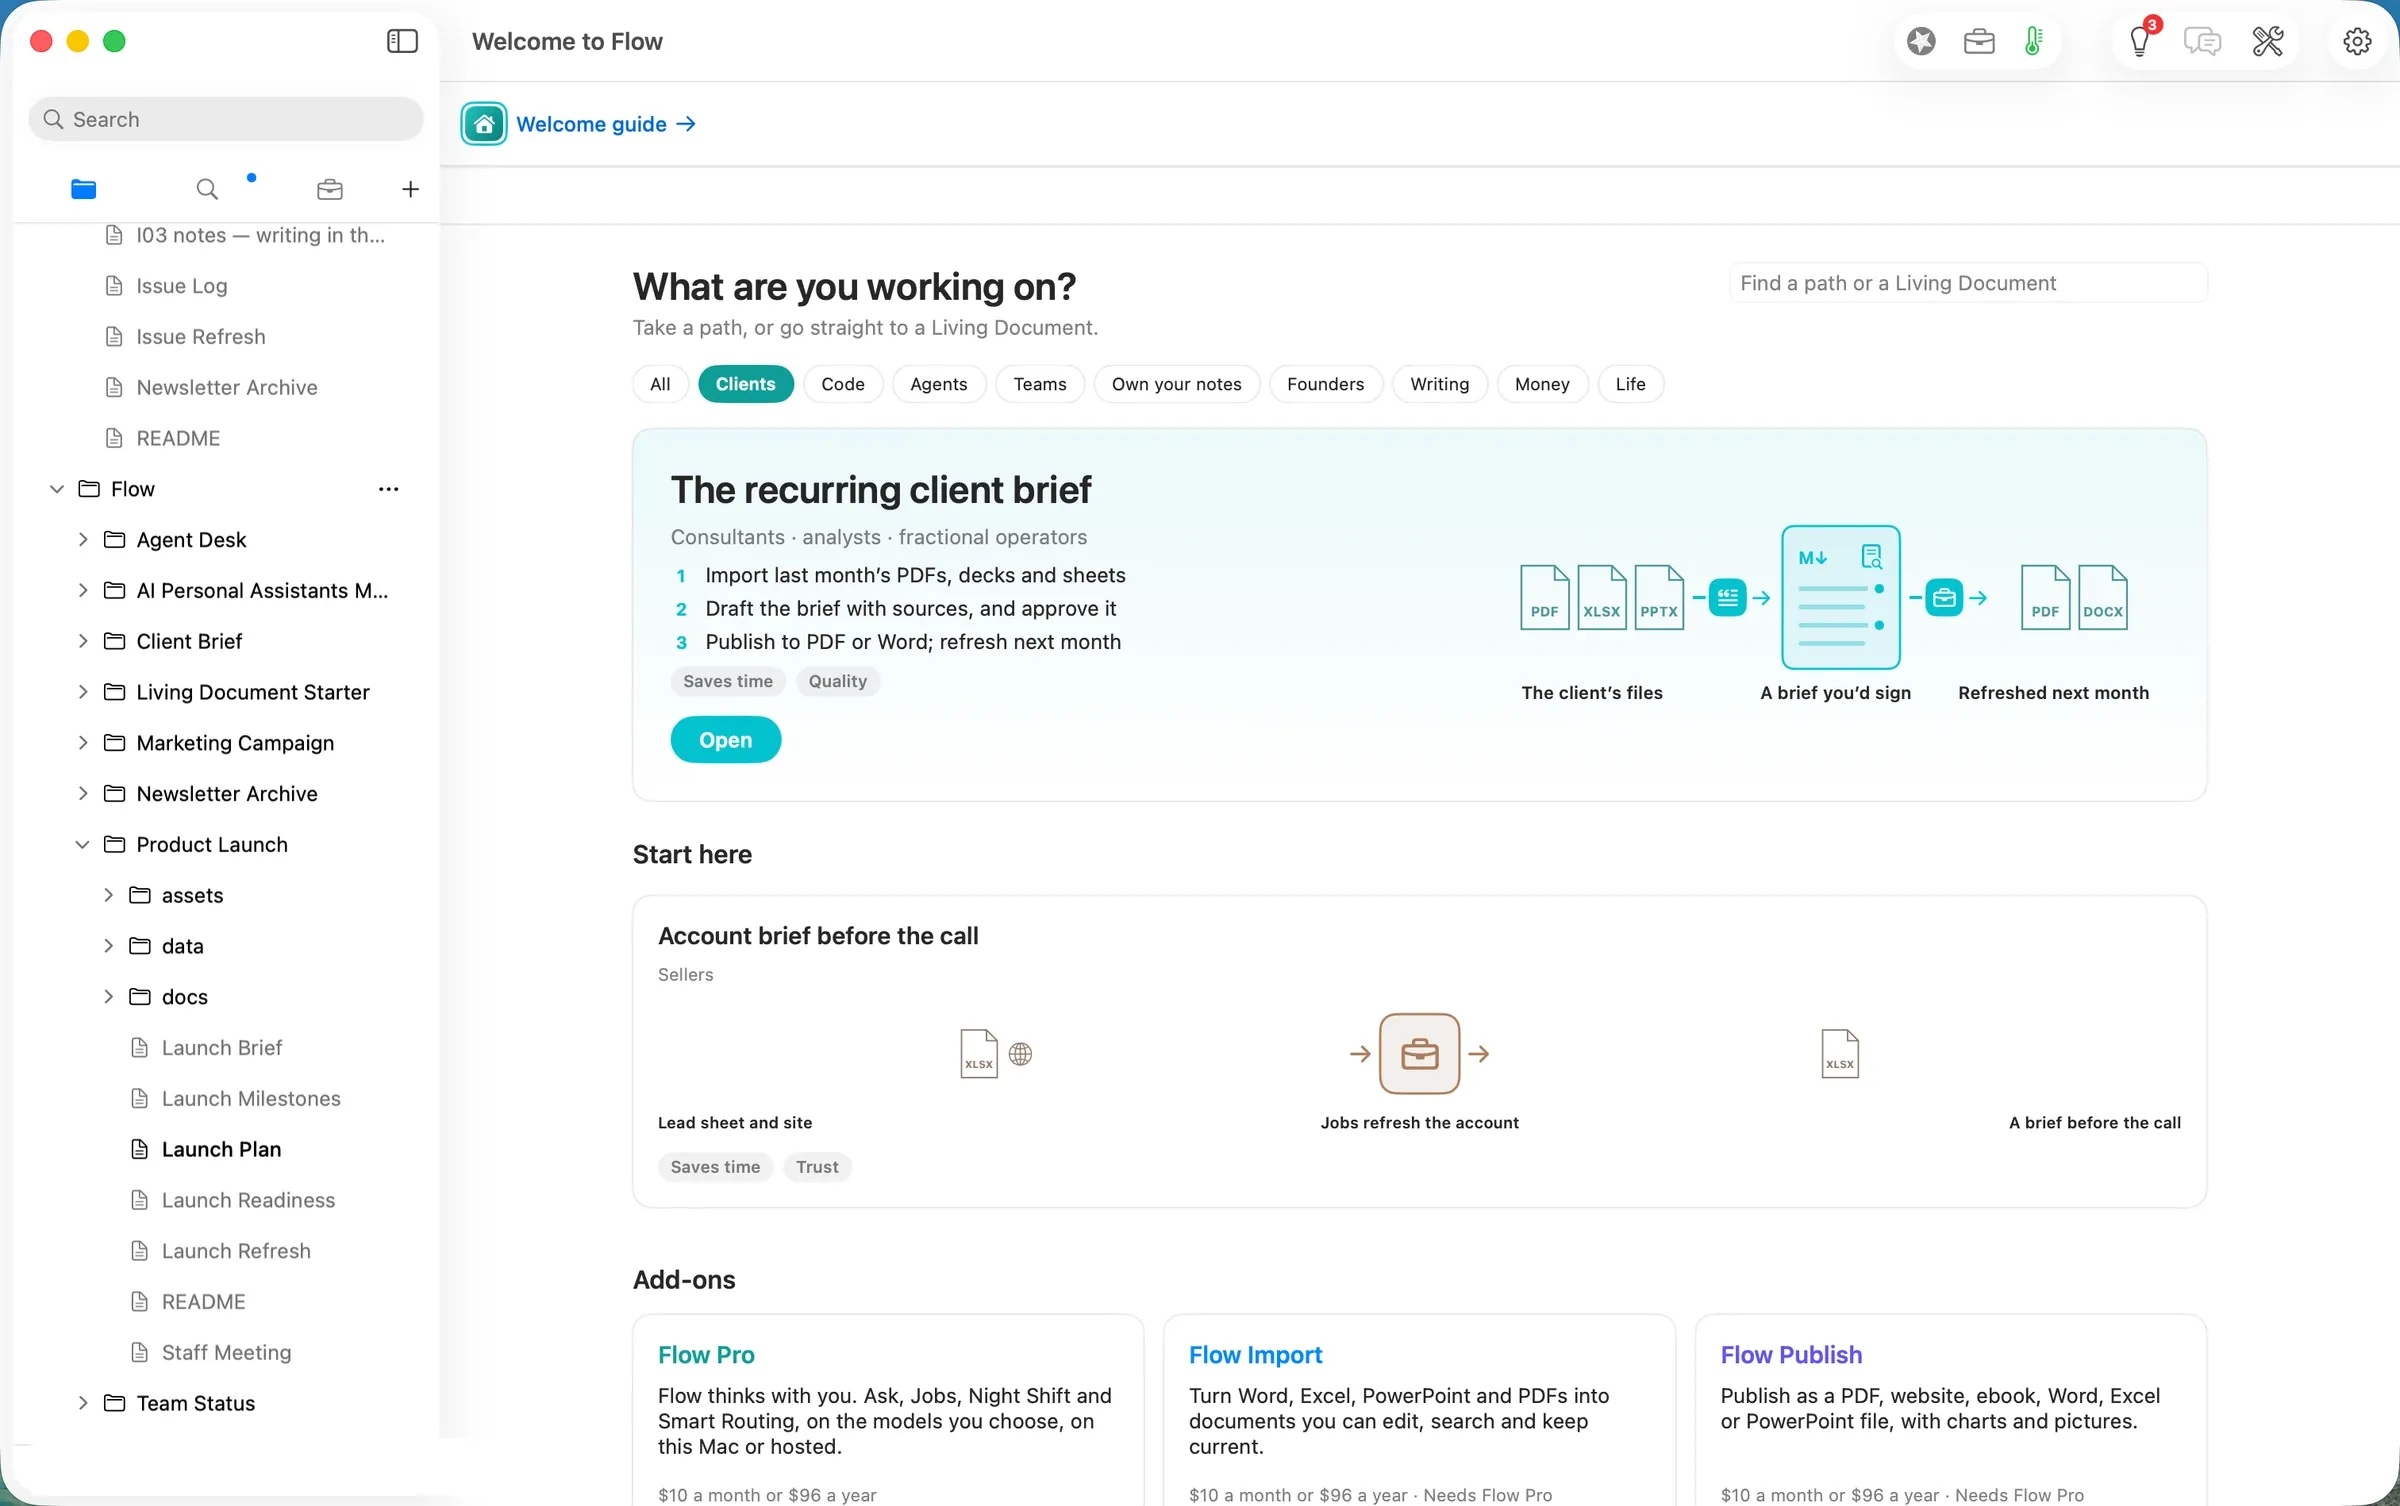Click the Open button for client brief

tap(725, 740)
